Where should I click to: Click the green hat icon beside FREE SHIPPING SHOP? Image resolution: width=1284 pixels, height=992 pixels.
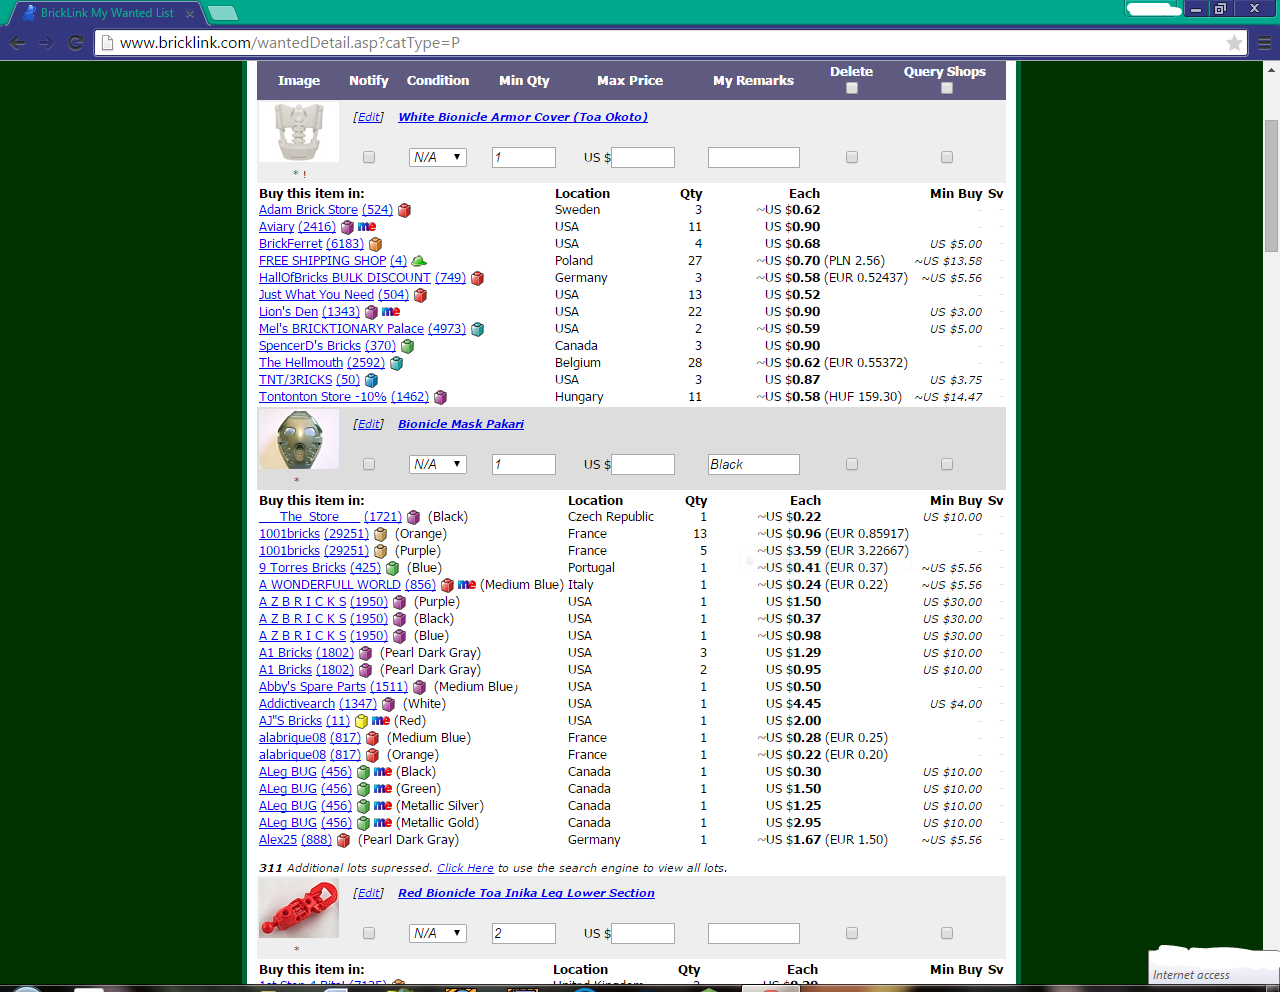point(419,261)
